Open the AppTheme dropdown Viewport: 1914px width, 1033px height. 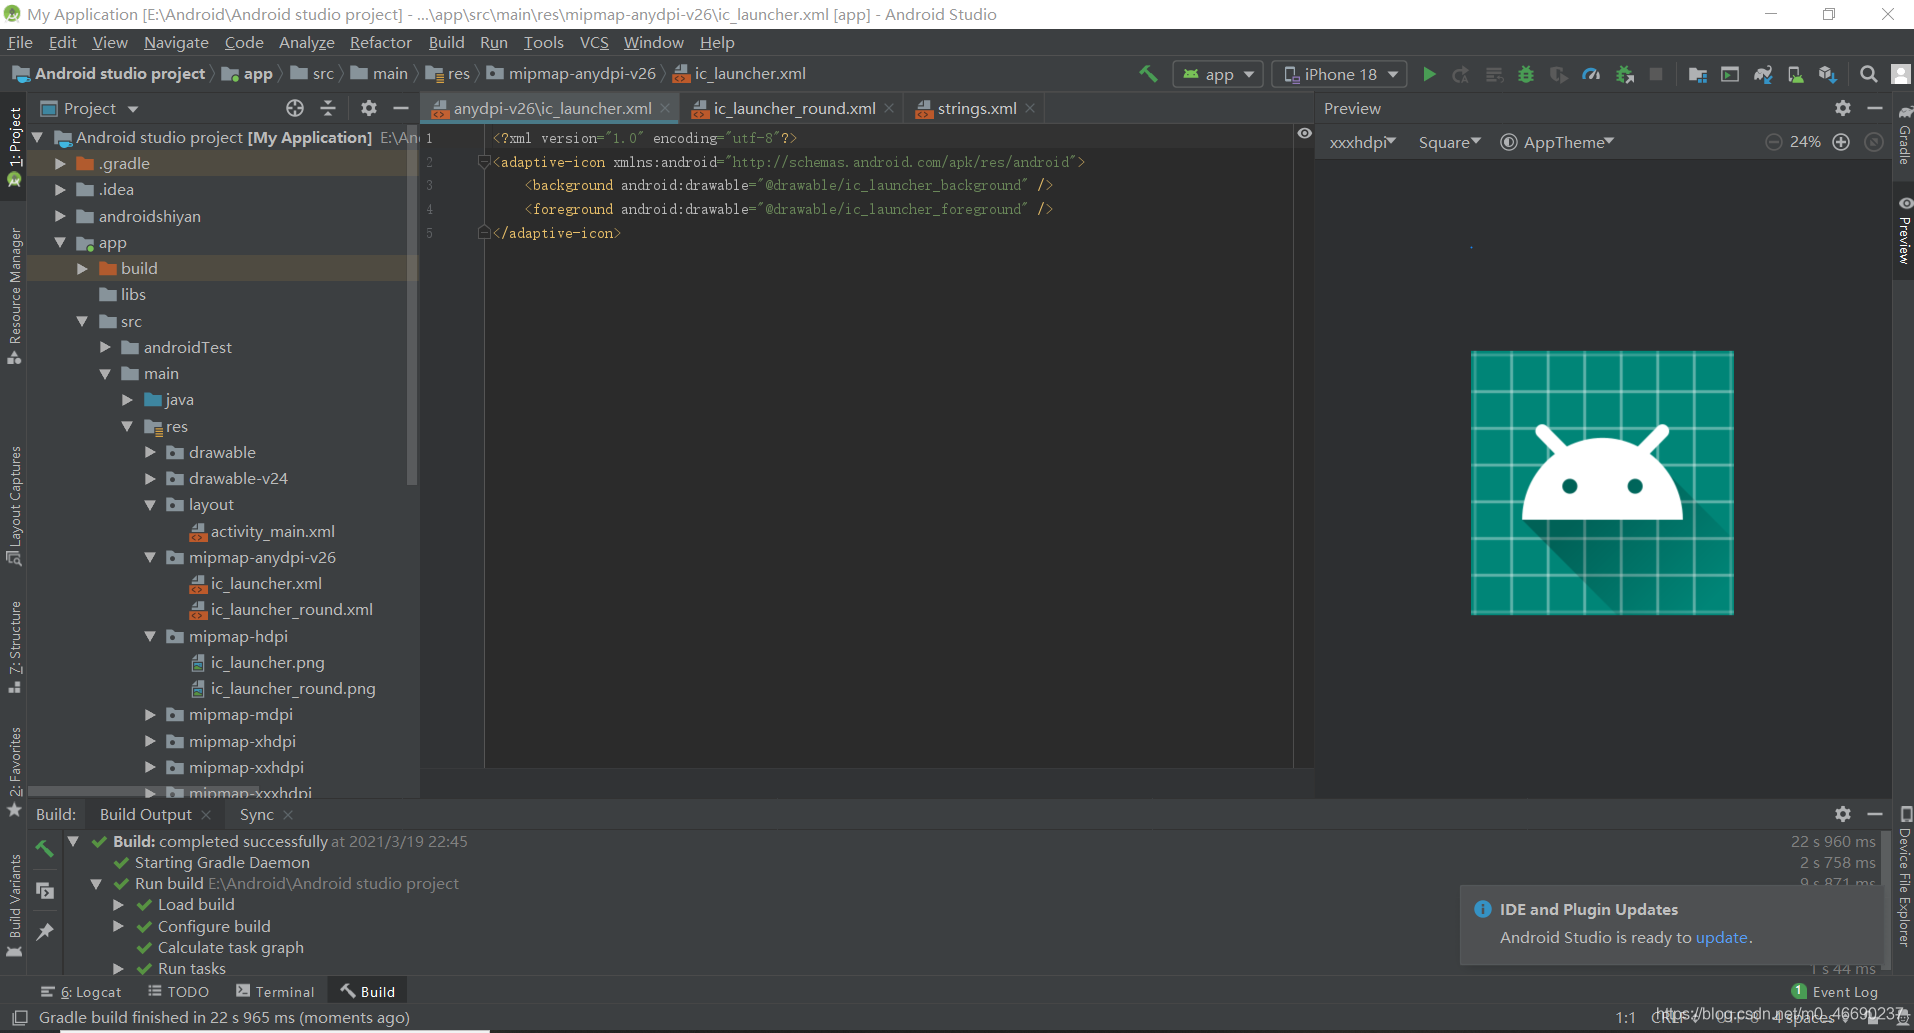coord(1557,142)
